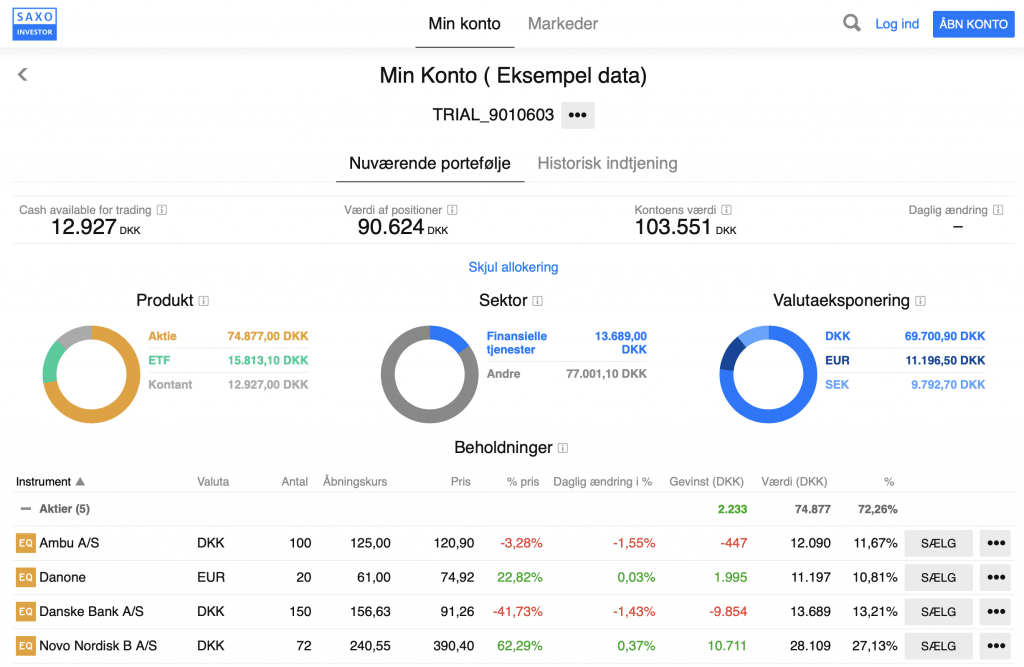1024x667 pixels.
Task: Open Ambu A/S instrument name
Action: coord(69,543)
